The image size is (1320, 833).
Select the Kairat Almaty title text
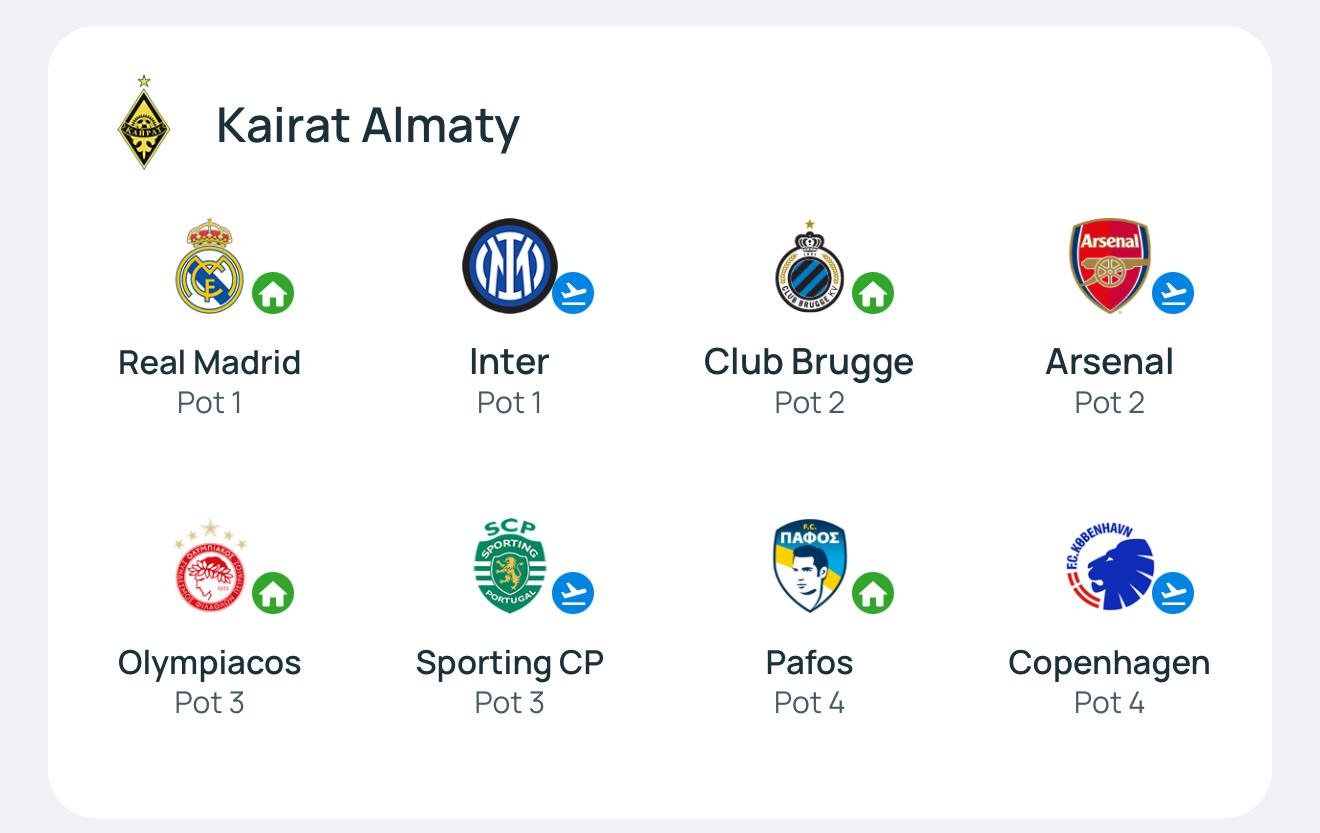coord(367,125)
